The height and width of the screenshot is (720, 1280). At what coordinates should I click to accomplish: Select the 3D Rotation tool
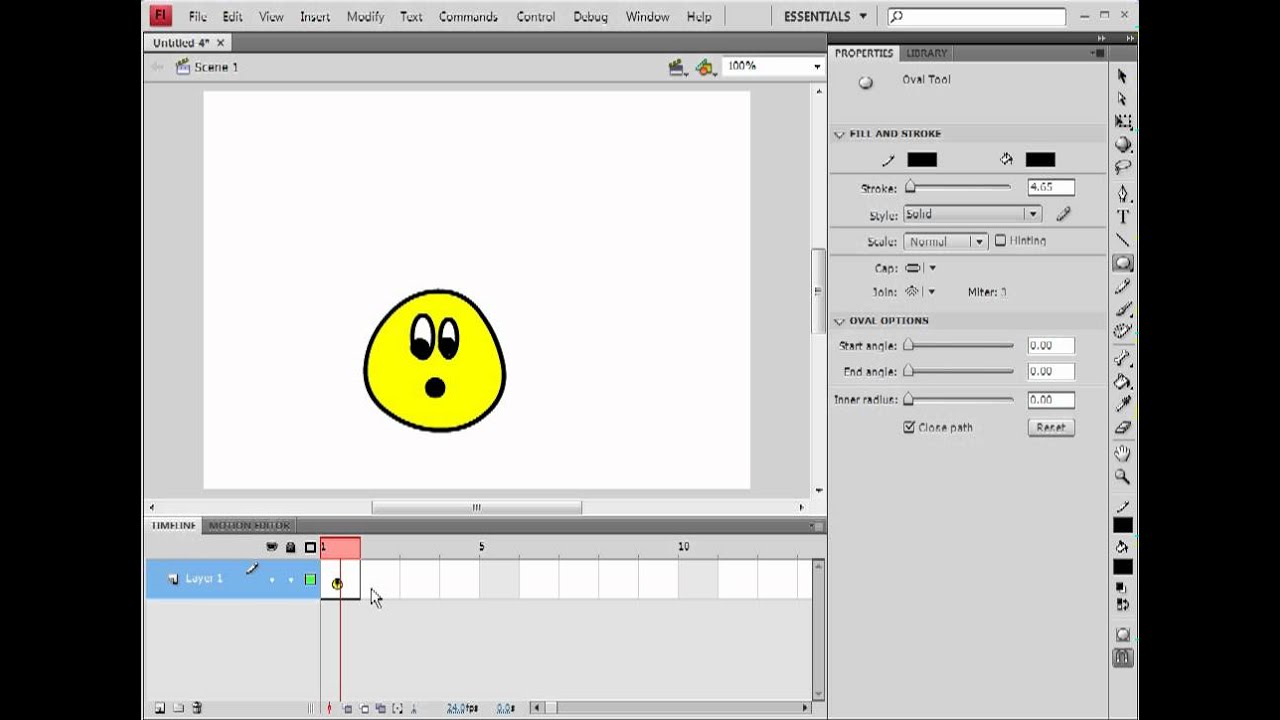[x=1122, y=145]
